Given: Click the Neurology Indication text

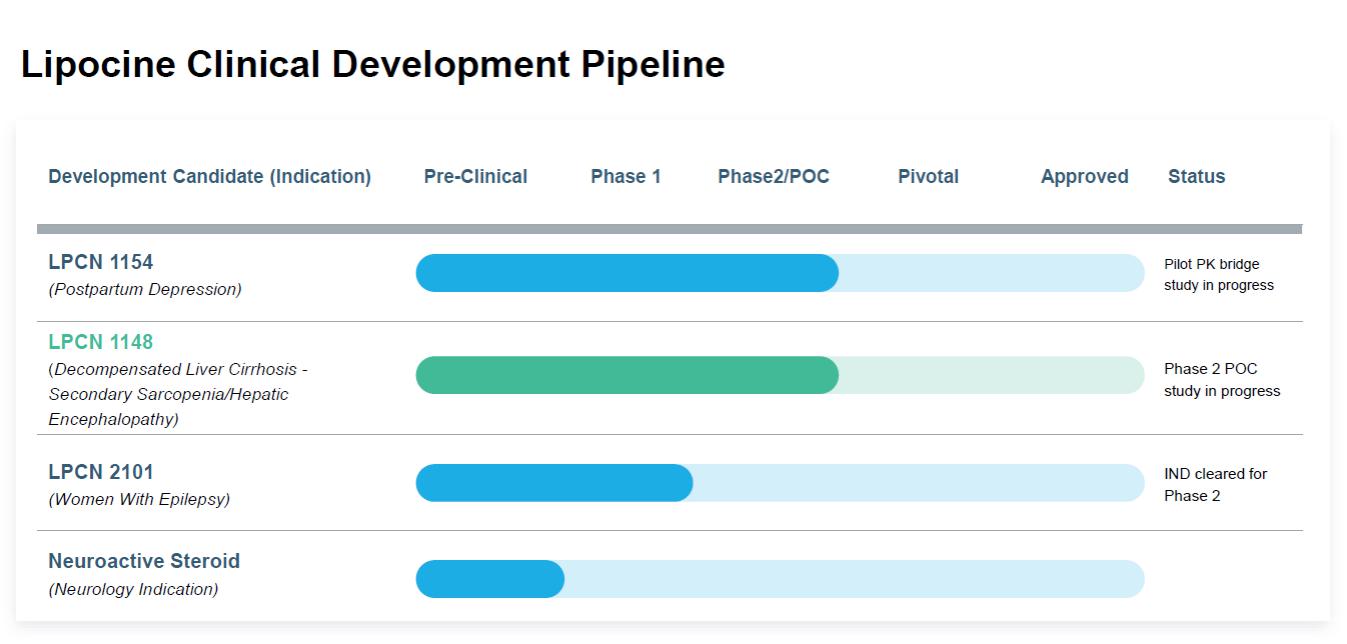Looking at the screenshot, I should click(133, 589).
